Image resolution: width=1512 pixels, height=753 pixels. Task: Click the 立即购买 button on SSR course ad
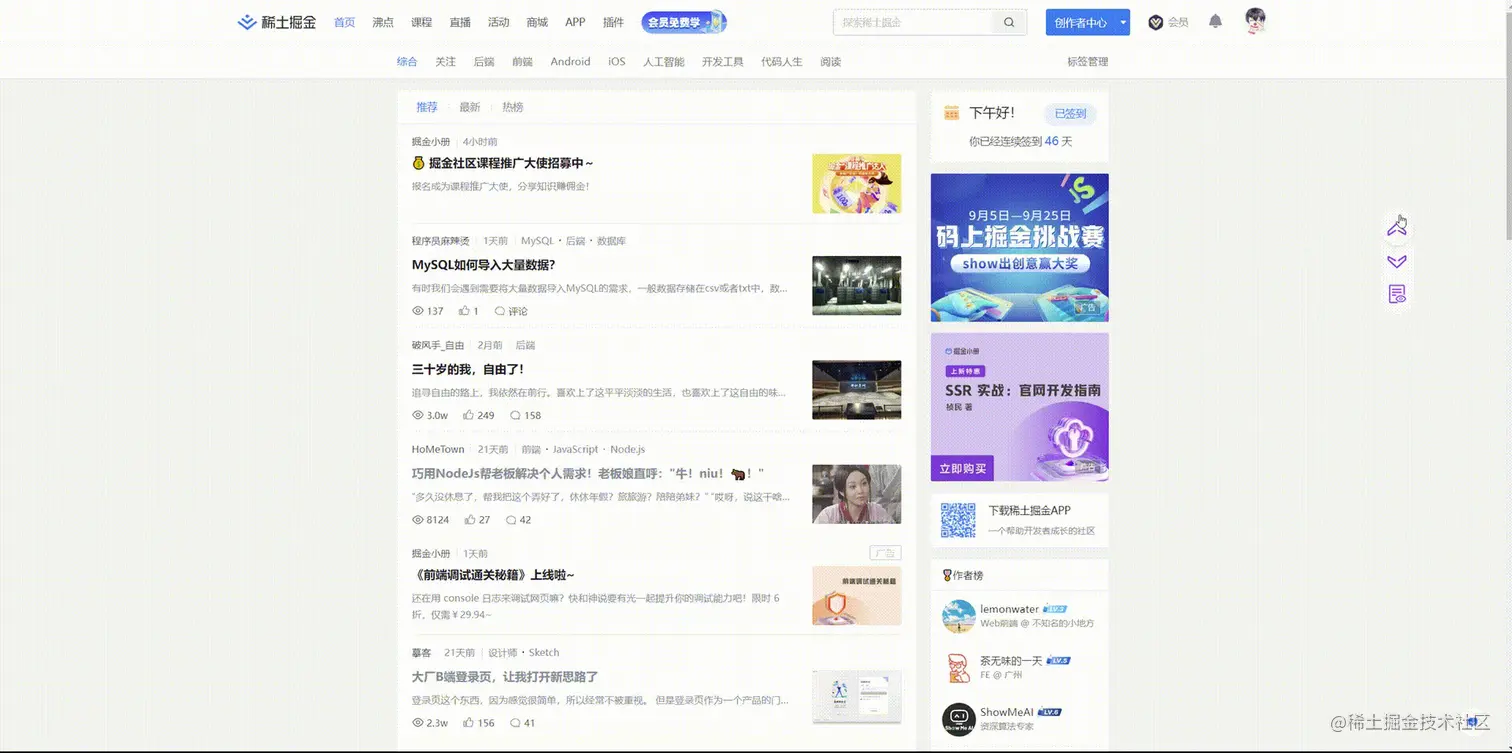[962, 468]
